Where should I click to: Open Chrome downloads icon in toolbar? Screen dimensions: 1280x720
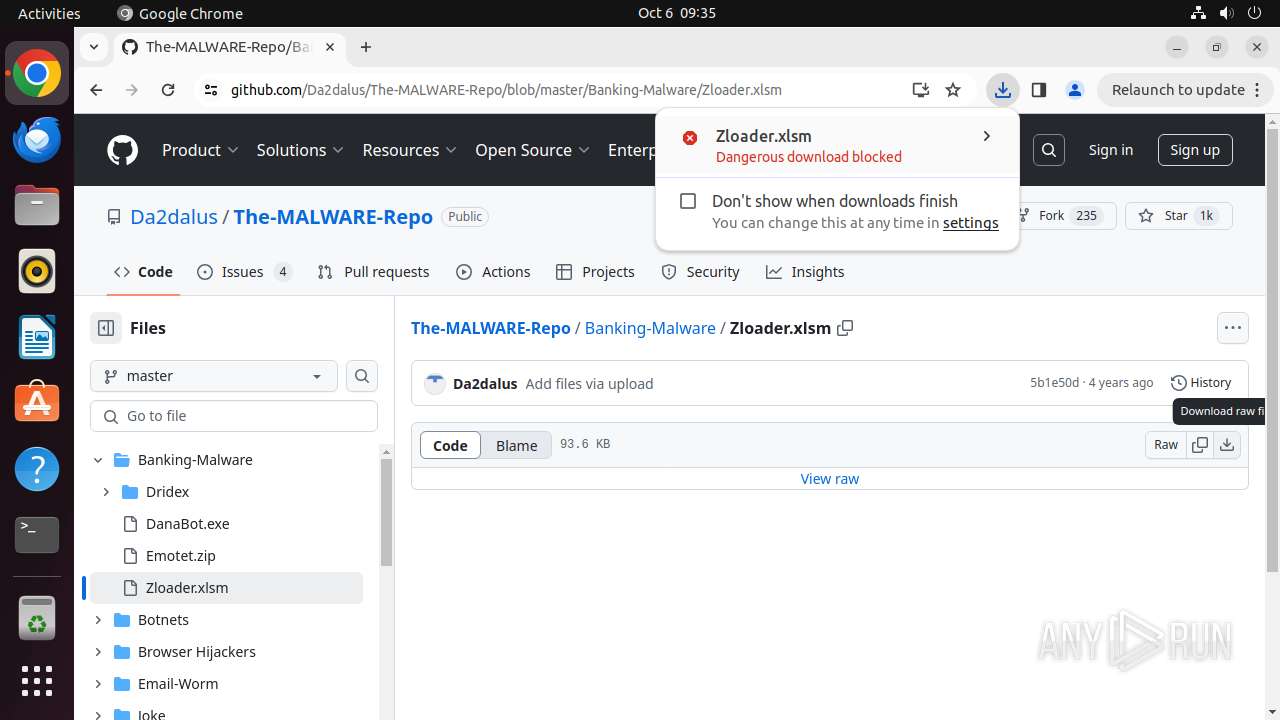(1002, 90)
